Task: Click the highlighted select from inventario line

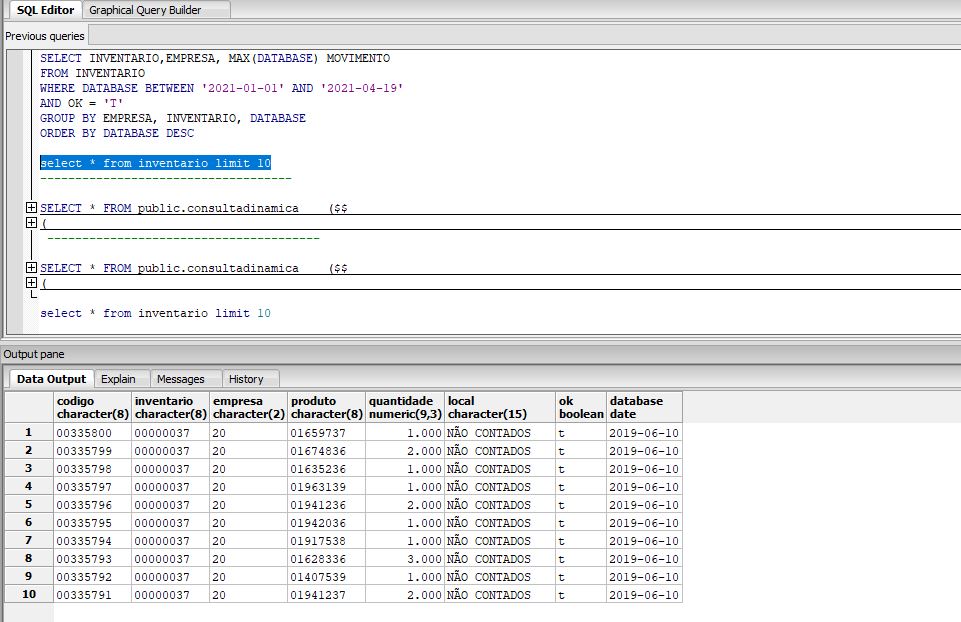Action: tap(155, 163)
